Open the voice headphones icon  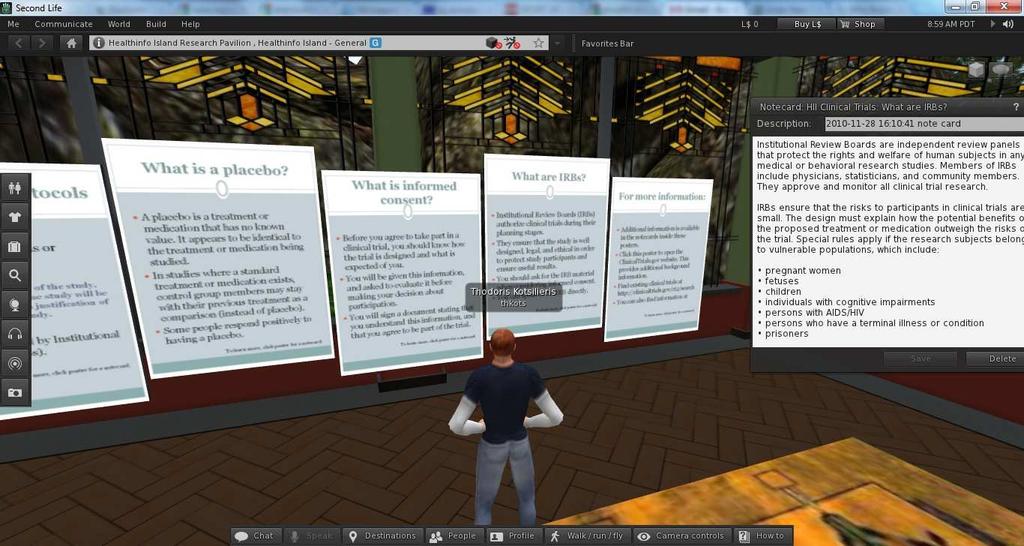click(15, 334)
